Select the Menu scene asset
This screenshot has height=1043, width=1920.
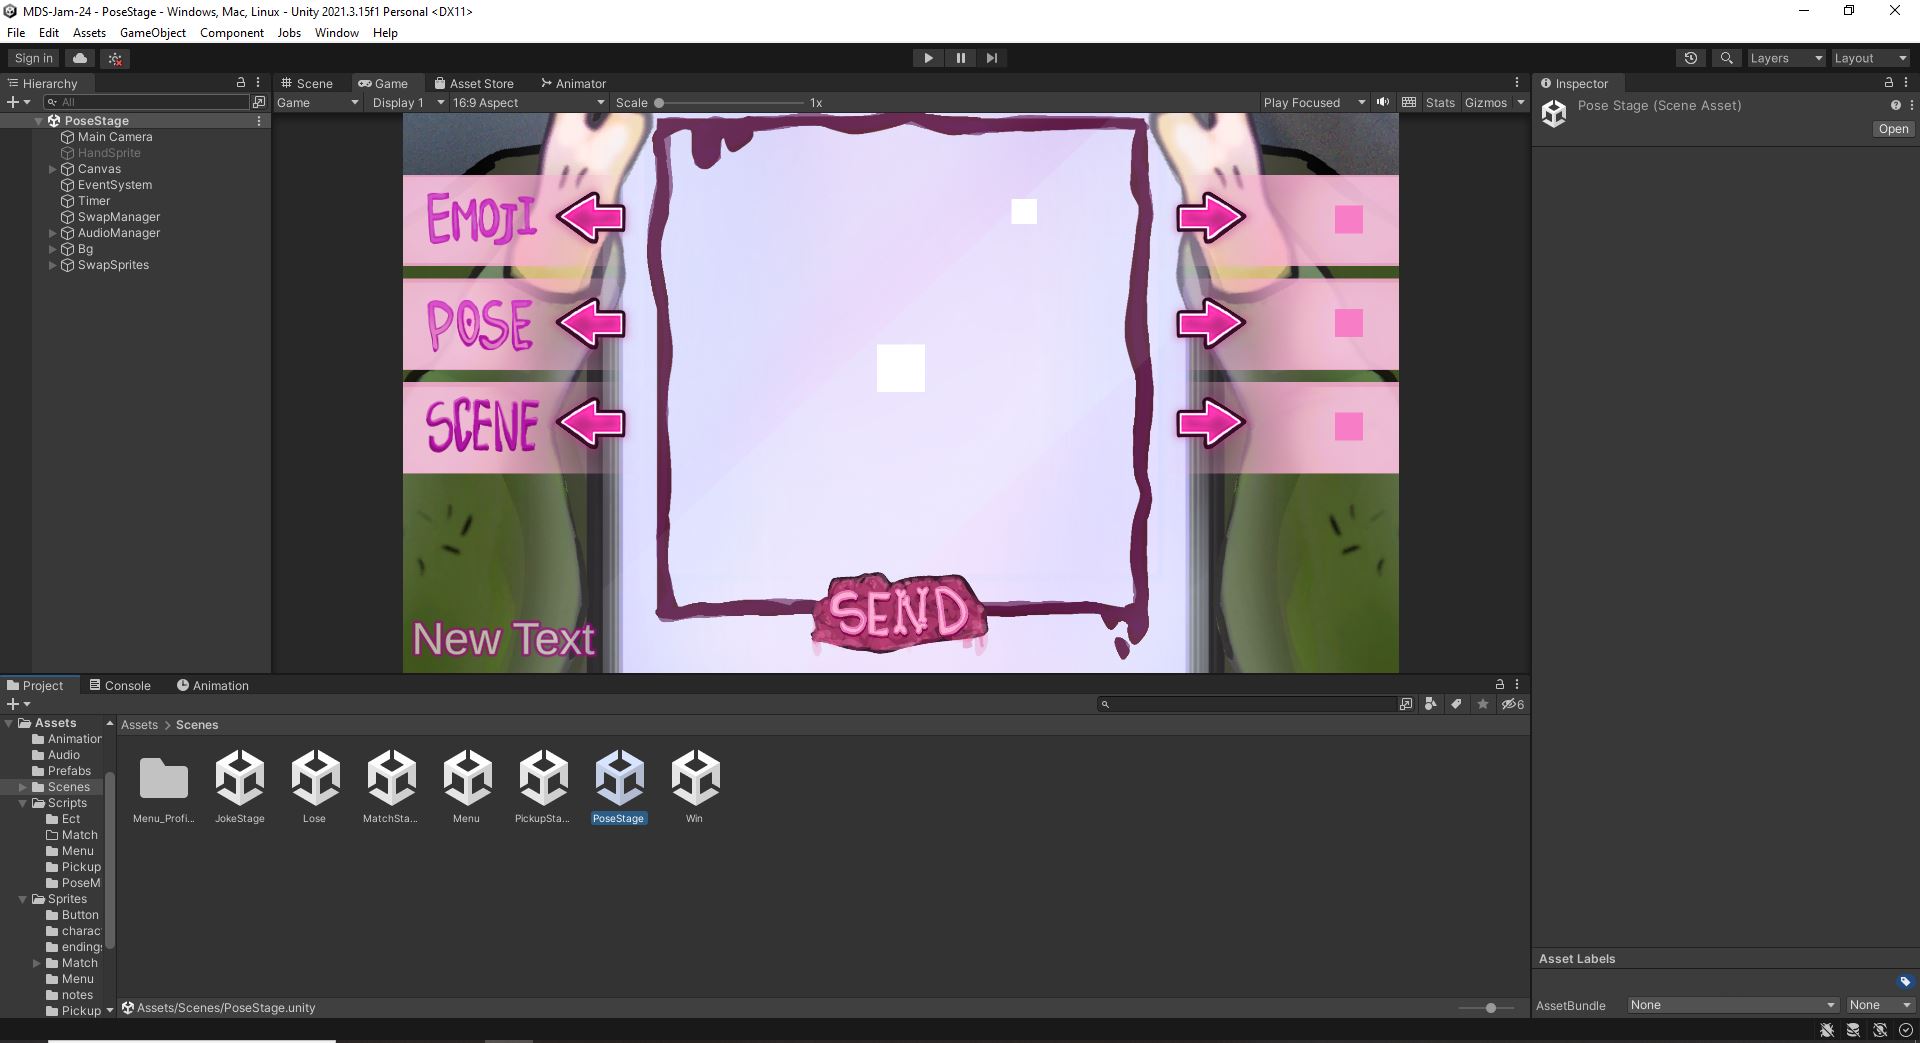click(467, 787)
